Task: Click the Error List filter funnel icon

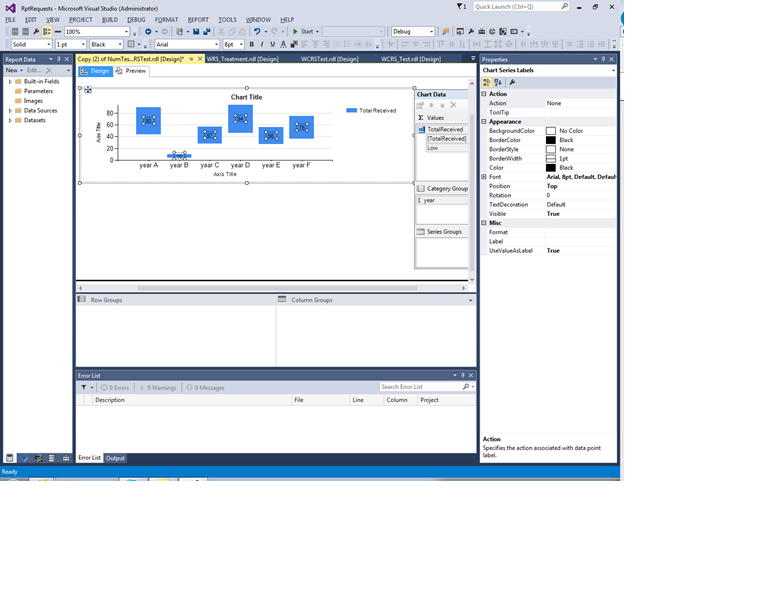Action: [84, 387]
